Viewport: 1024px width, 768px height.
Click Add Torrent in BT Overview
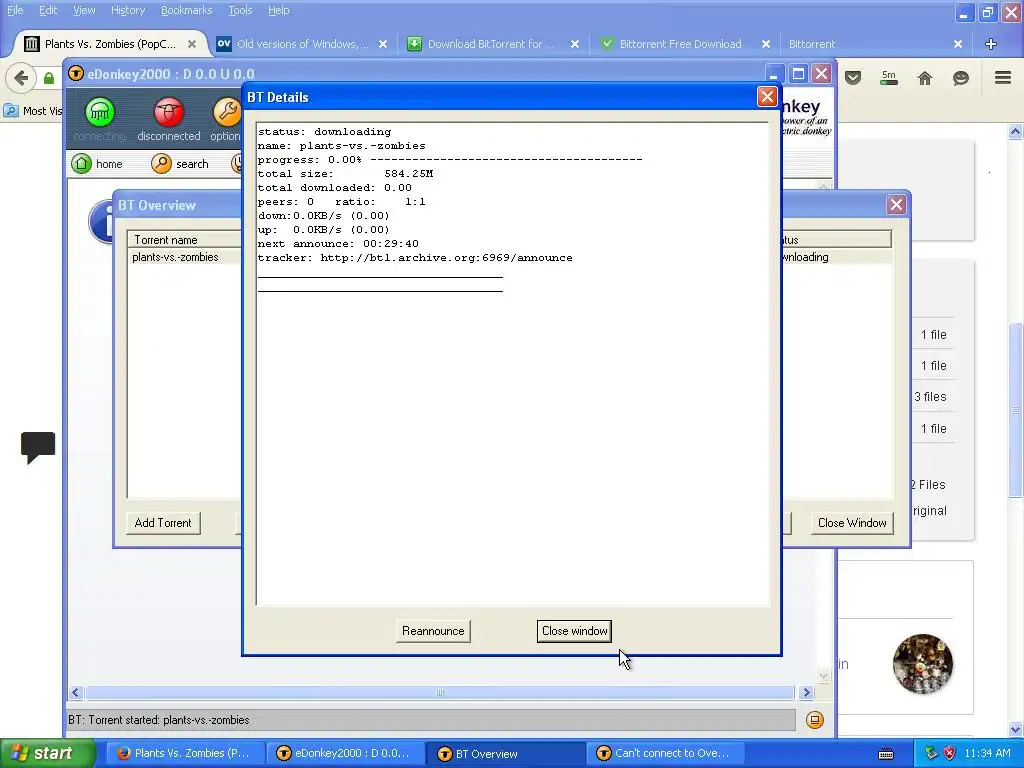(x=163, y=522)
